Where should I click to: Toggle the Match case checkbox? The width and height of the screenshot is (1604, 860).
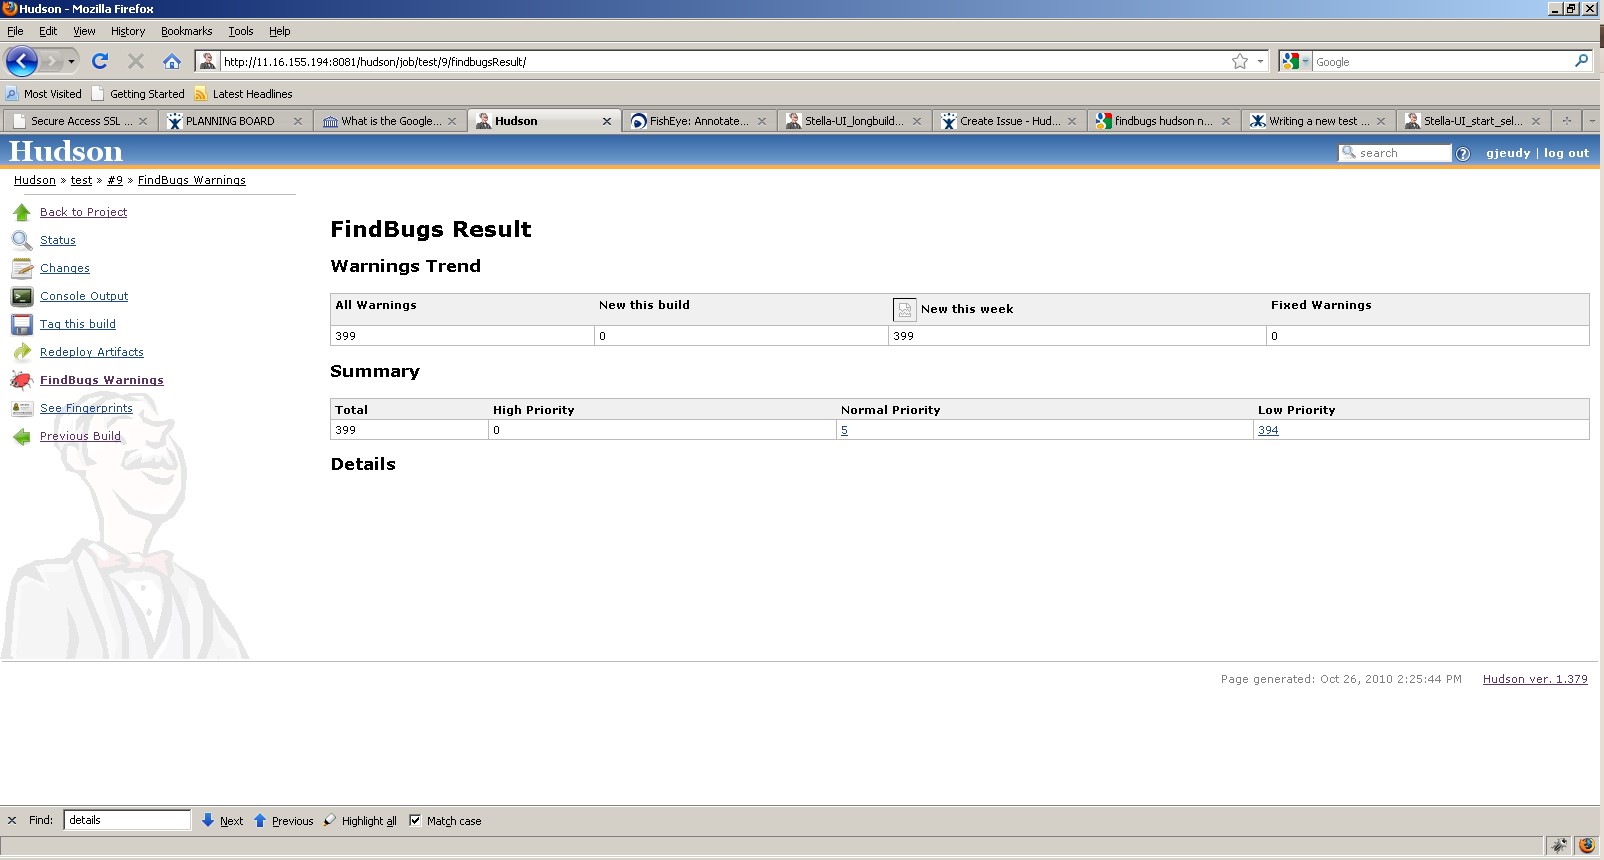(x=415, y=820)
